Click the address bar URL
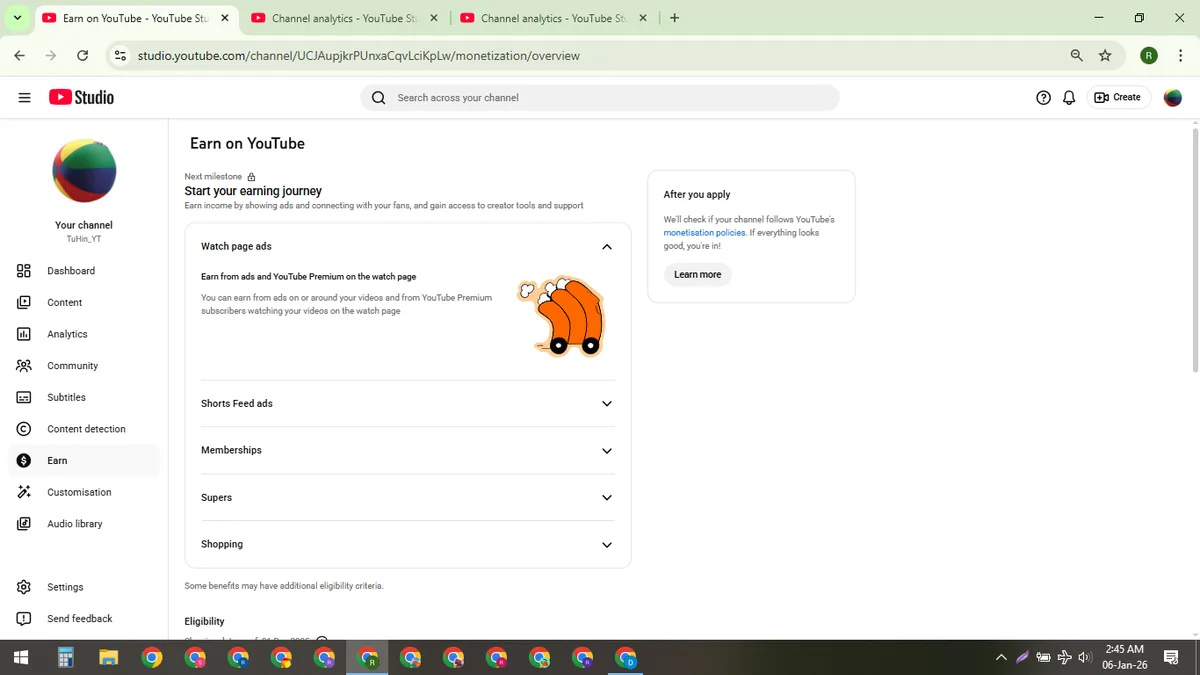The width and height of the screenshot is (1200, 675). 359,56
